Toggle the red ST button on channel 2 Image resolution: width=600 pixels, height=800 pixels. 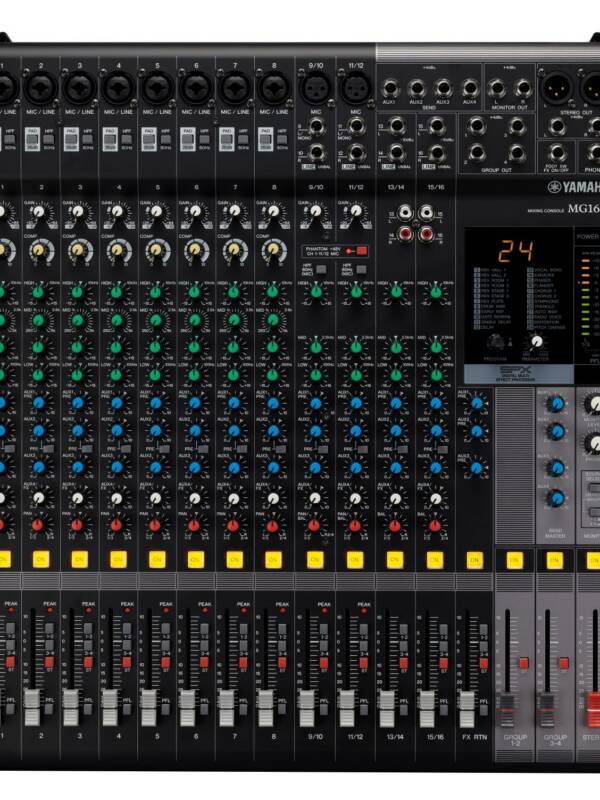[49, 662]
